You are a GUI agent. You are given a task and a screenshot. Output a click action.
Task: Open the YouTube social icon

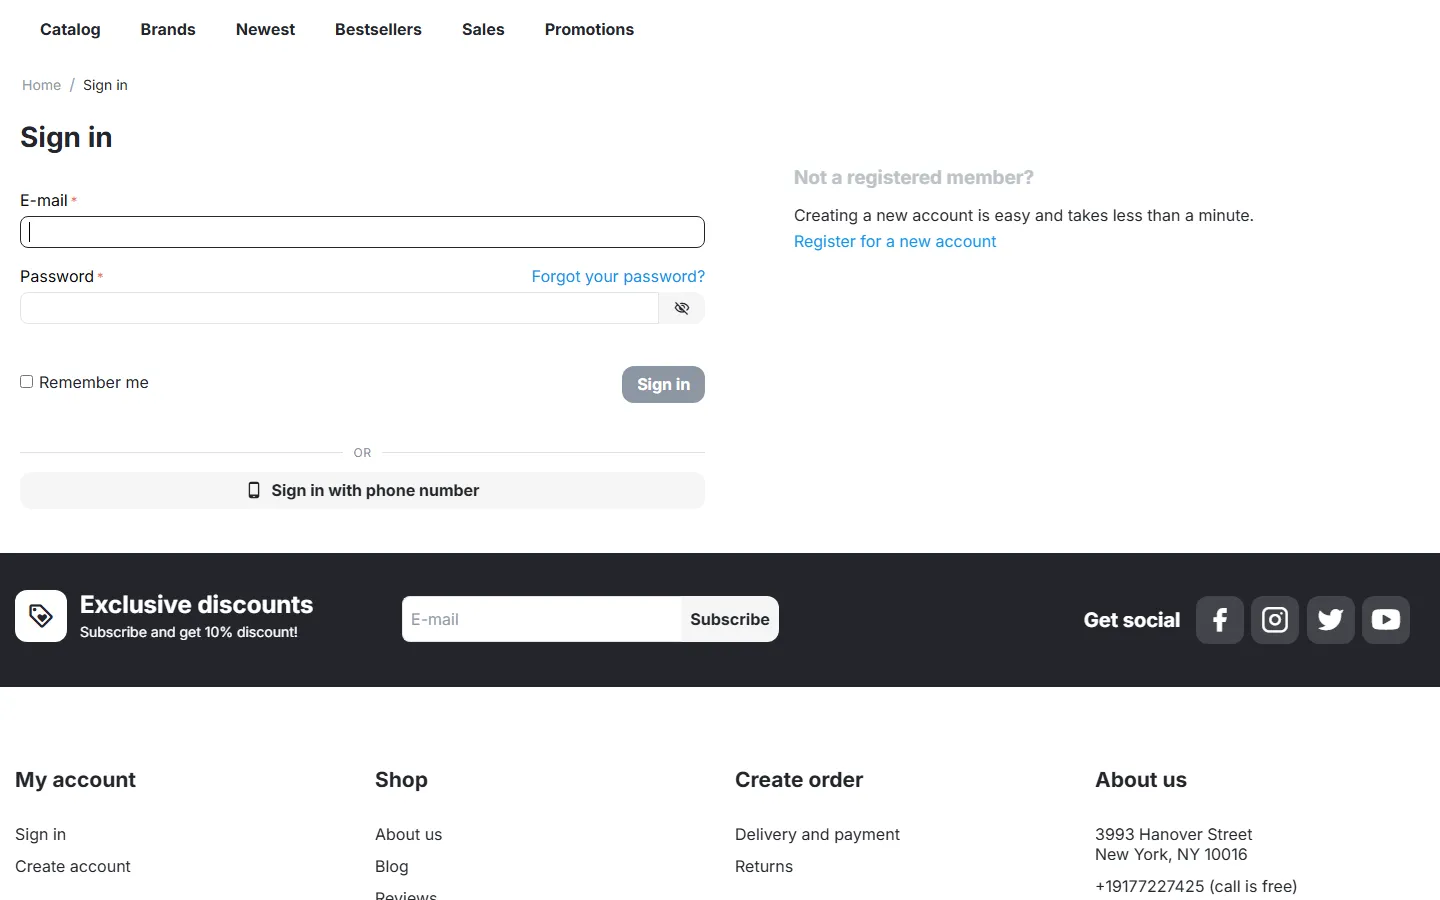point(1386,620)
